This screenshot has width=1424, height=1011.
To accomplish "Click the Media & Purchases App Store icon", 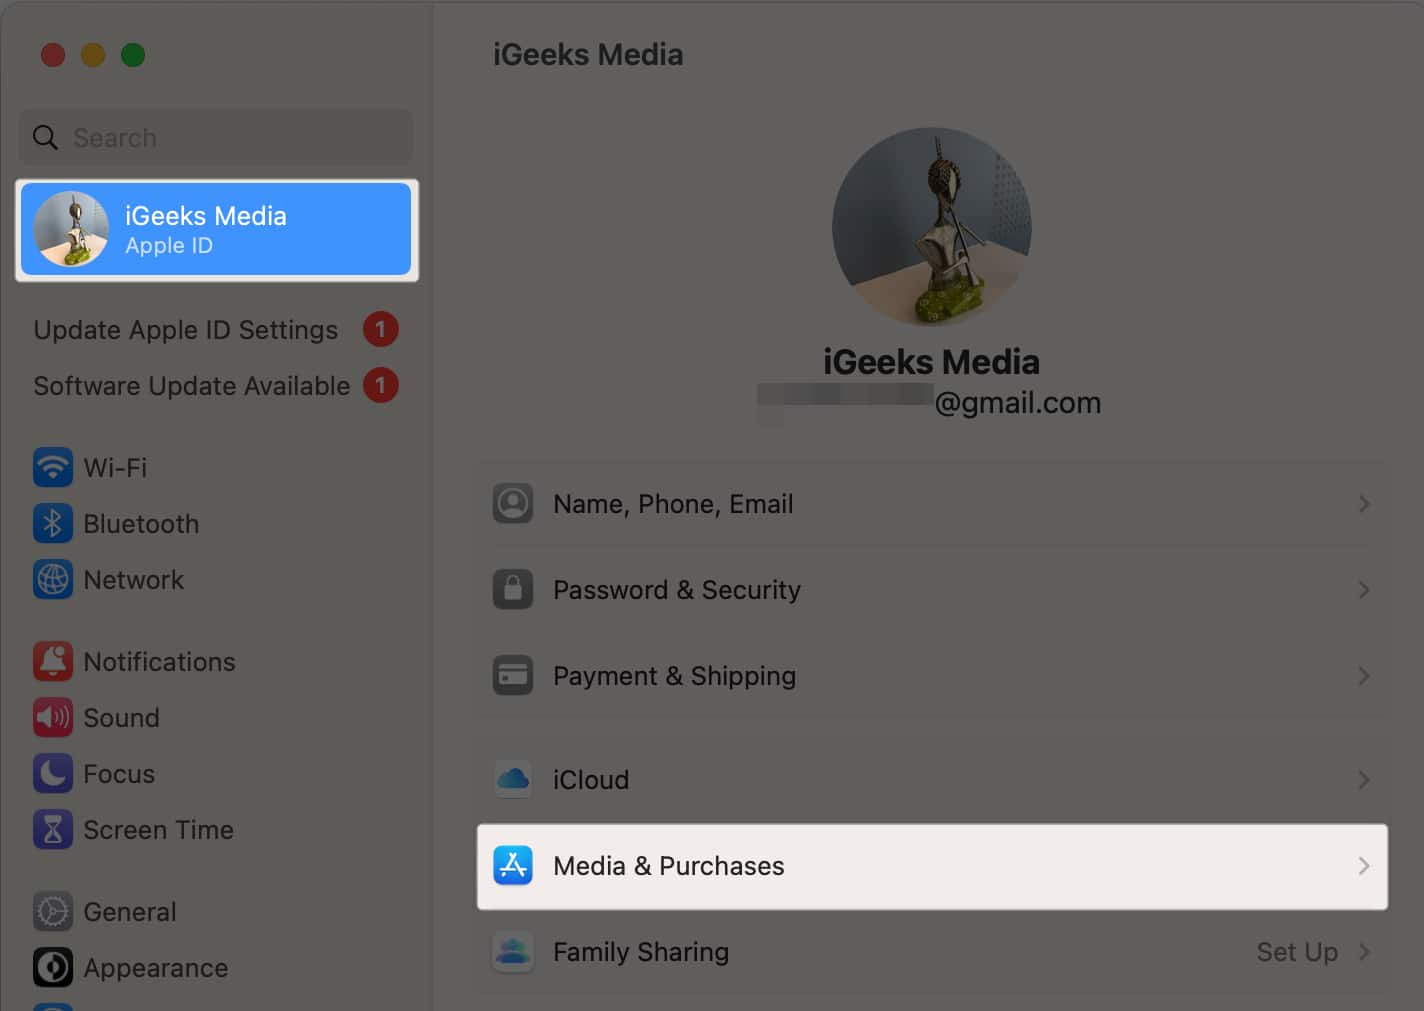I will tap(513, 865).
